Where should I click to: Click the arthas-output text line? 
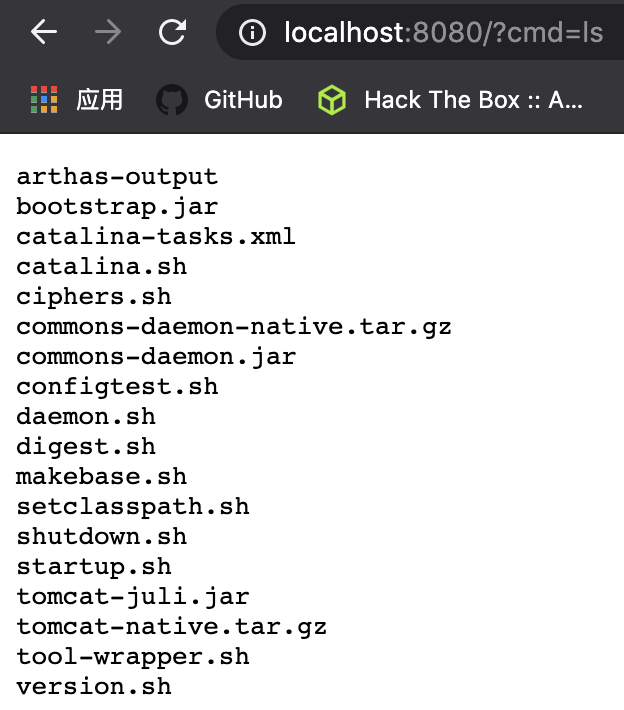click(x=117, y=177)
